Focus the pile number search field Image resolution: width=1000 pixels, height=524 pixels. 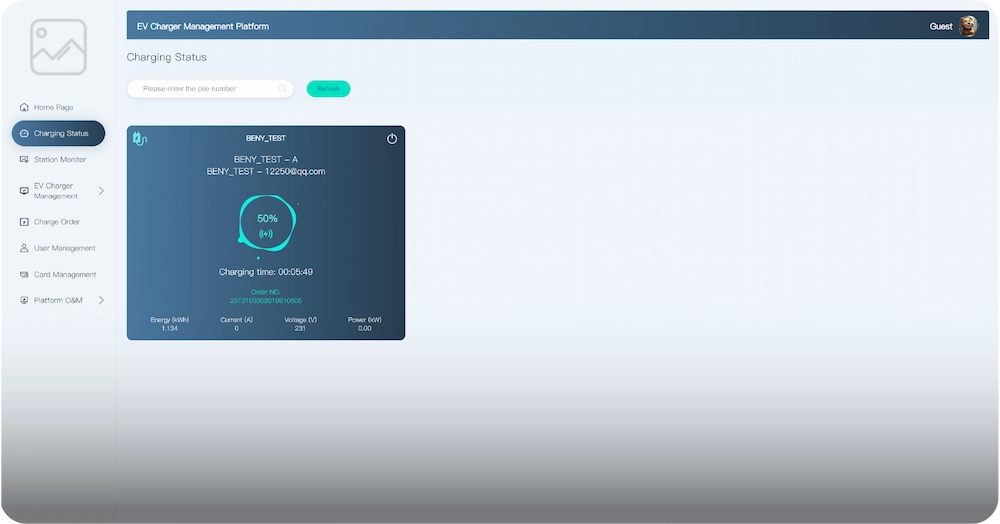pyautogui.click(x=205, y=89)
